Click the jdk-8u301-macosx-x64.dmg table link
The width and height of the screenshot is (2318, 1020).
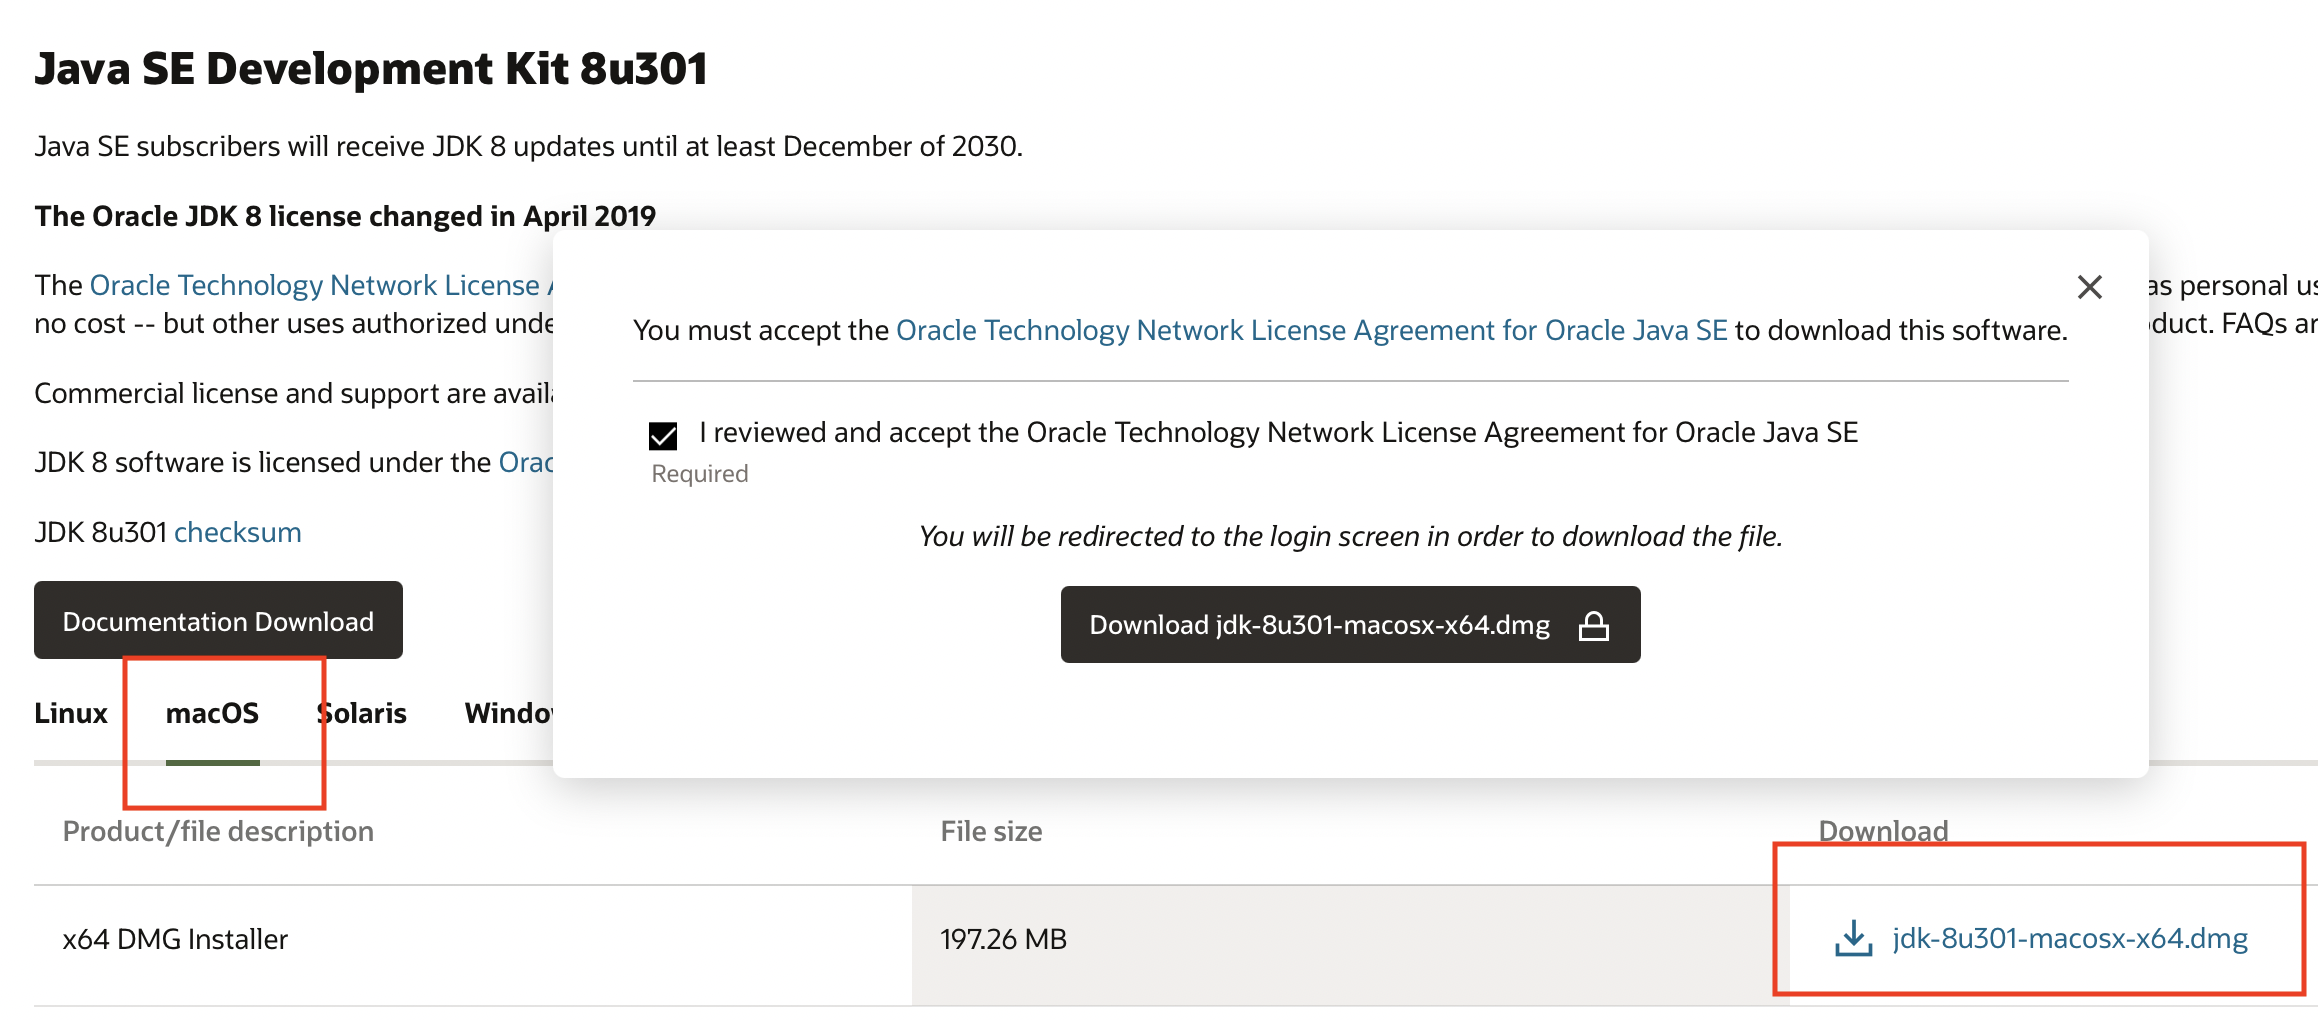point(2070,938)
